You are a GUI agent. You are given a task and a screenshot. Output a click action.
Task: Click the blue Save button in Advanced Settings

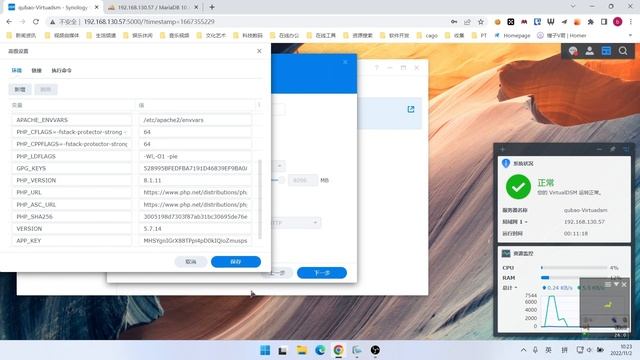tap(236, 262)
